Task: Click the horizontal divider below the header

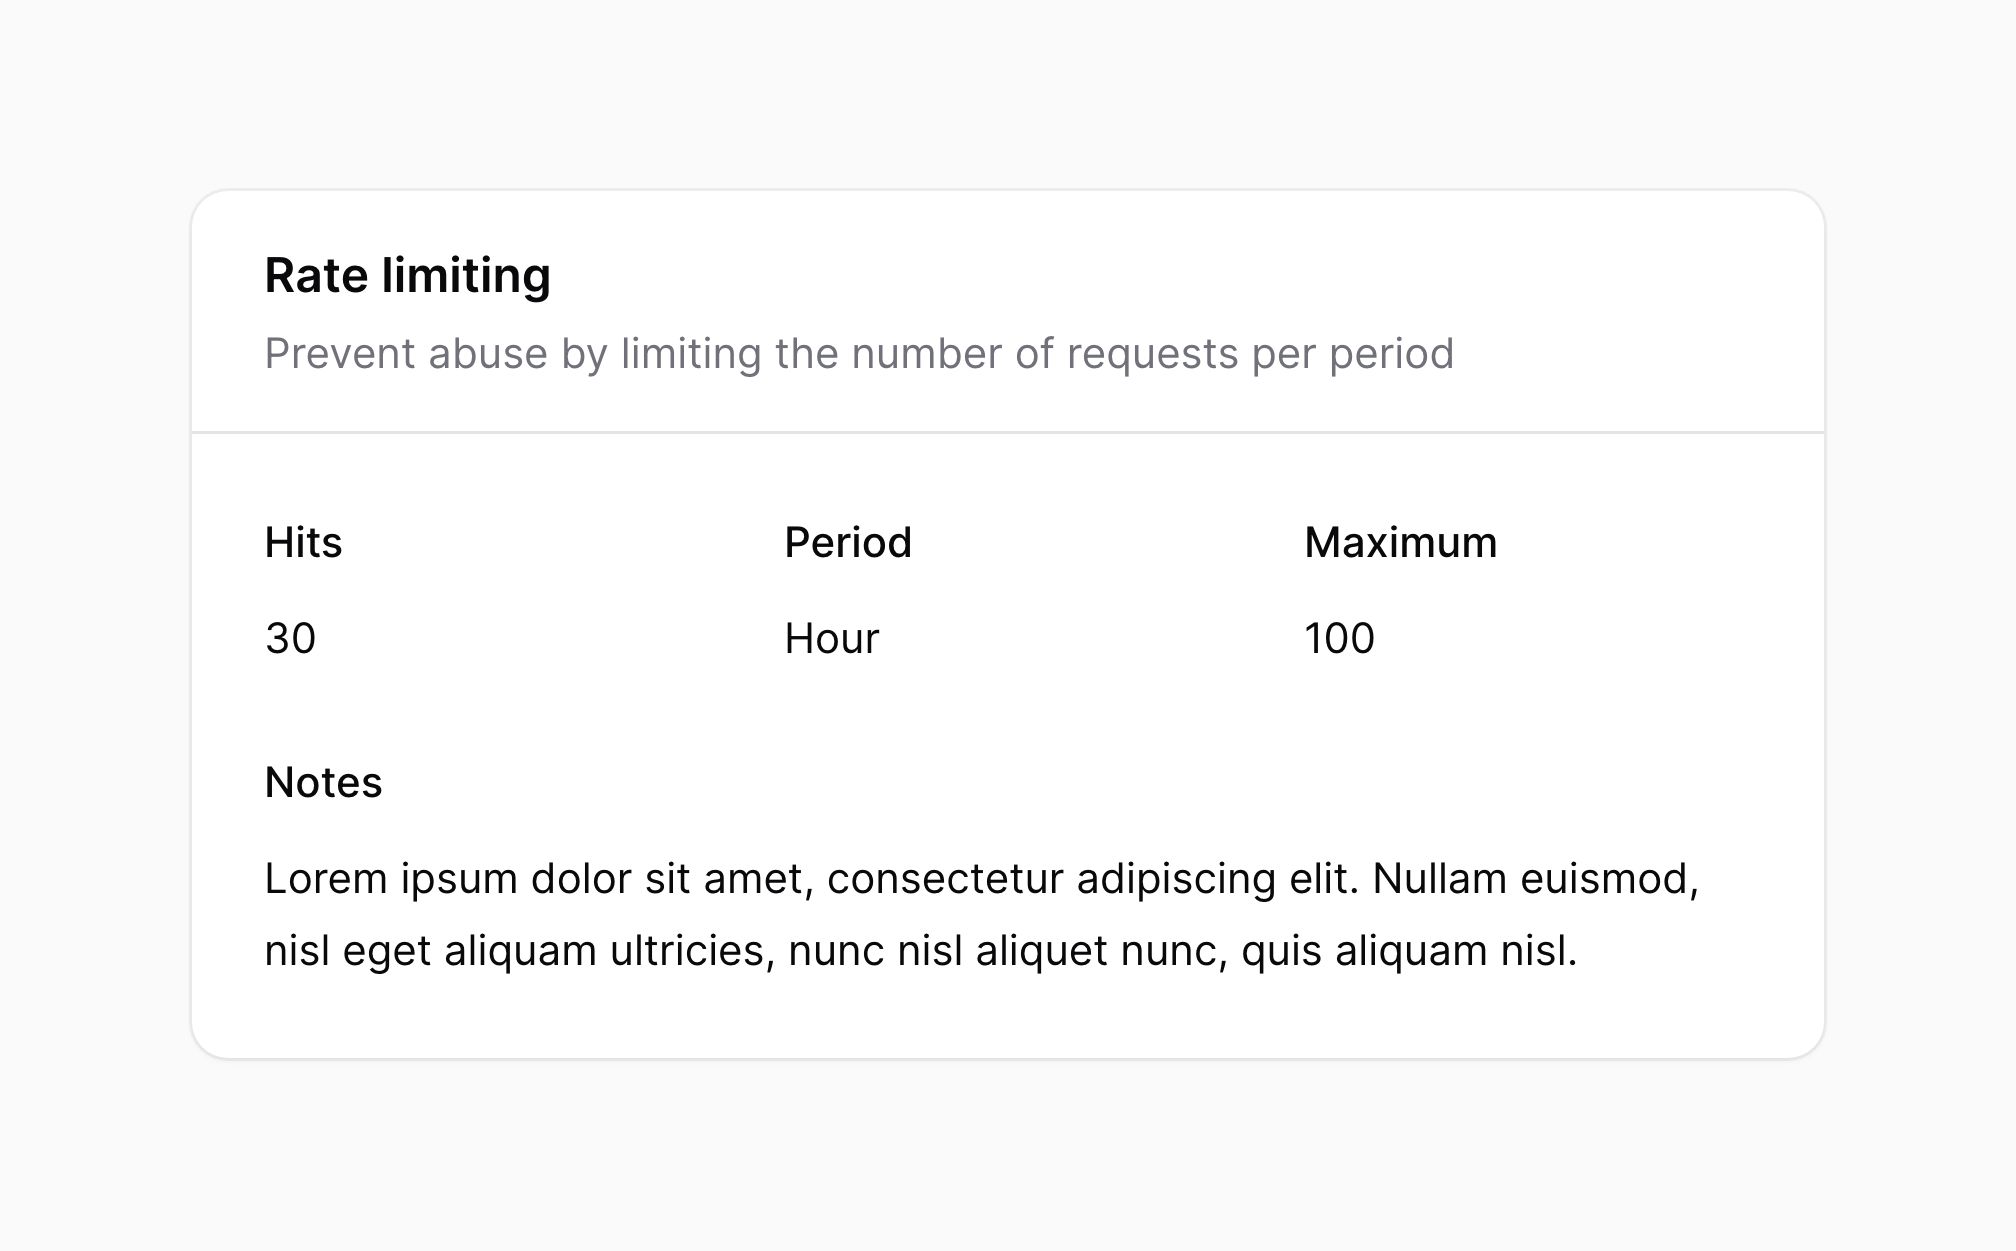Action: 1008,433
